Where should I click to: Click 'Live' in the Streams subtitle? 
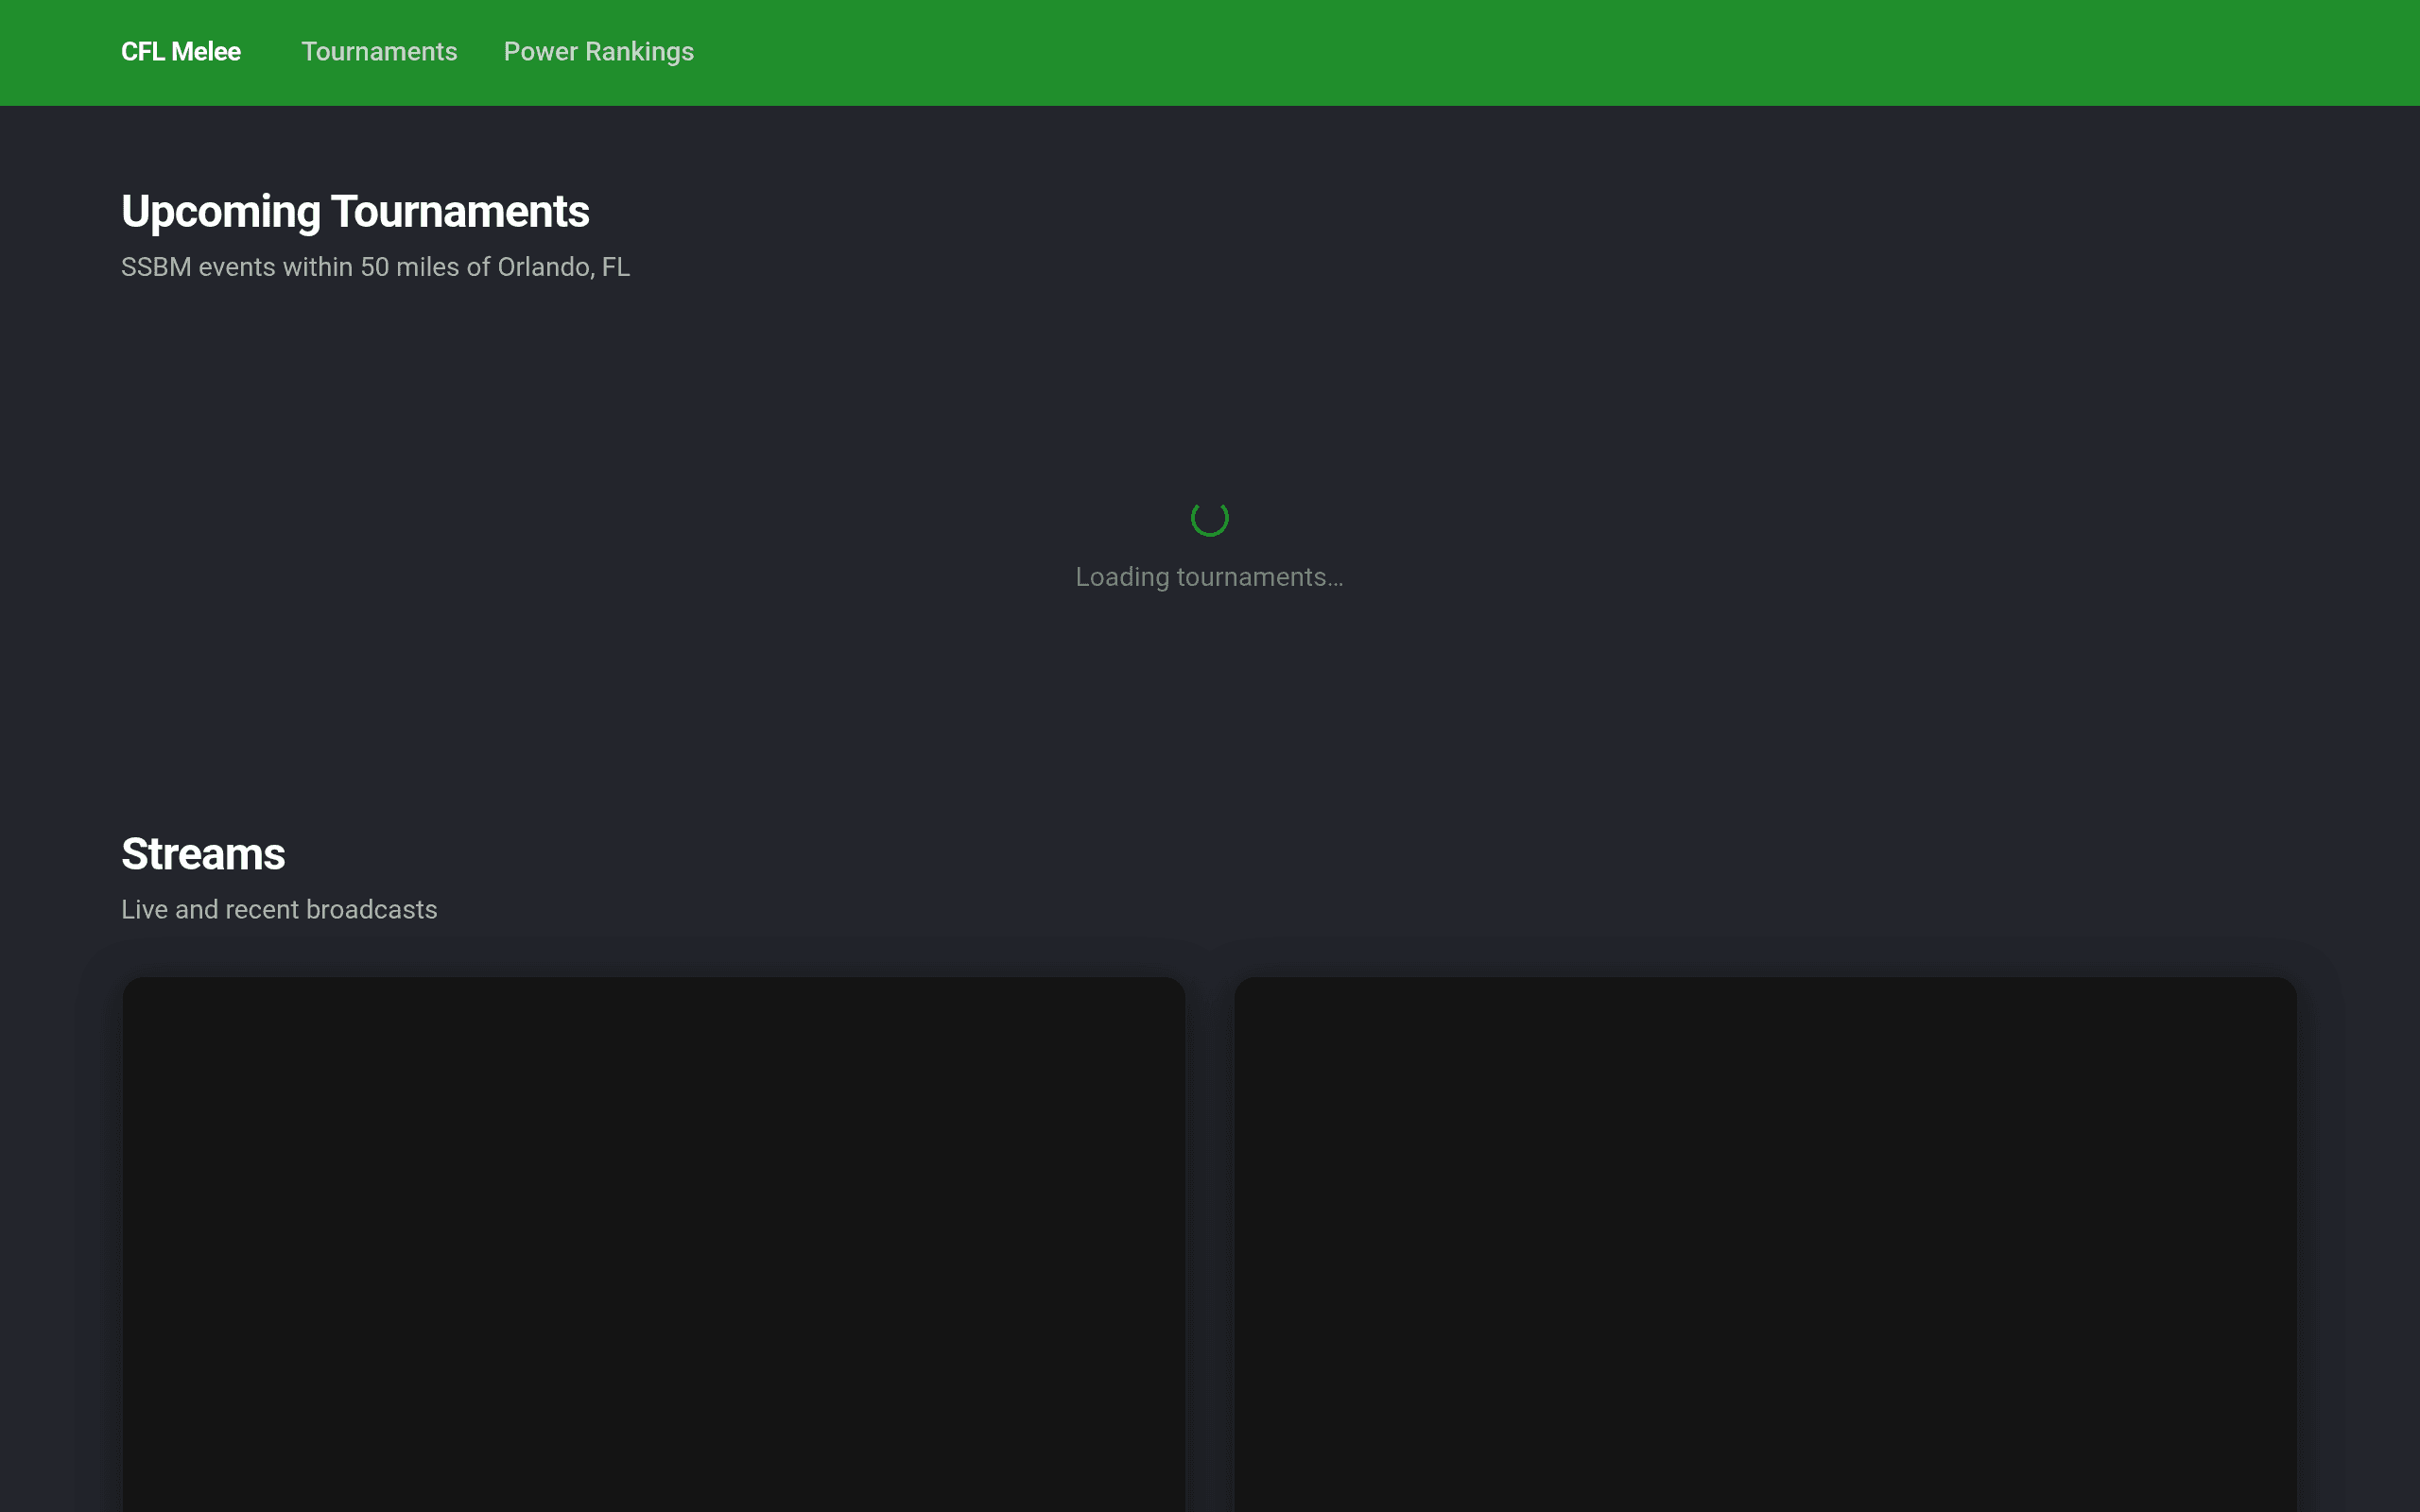pos(144,910)
